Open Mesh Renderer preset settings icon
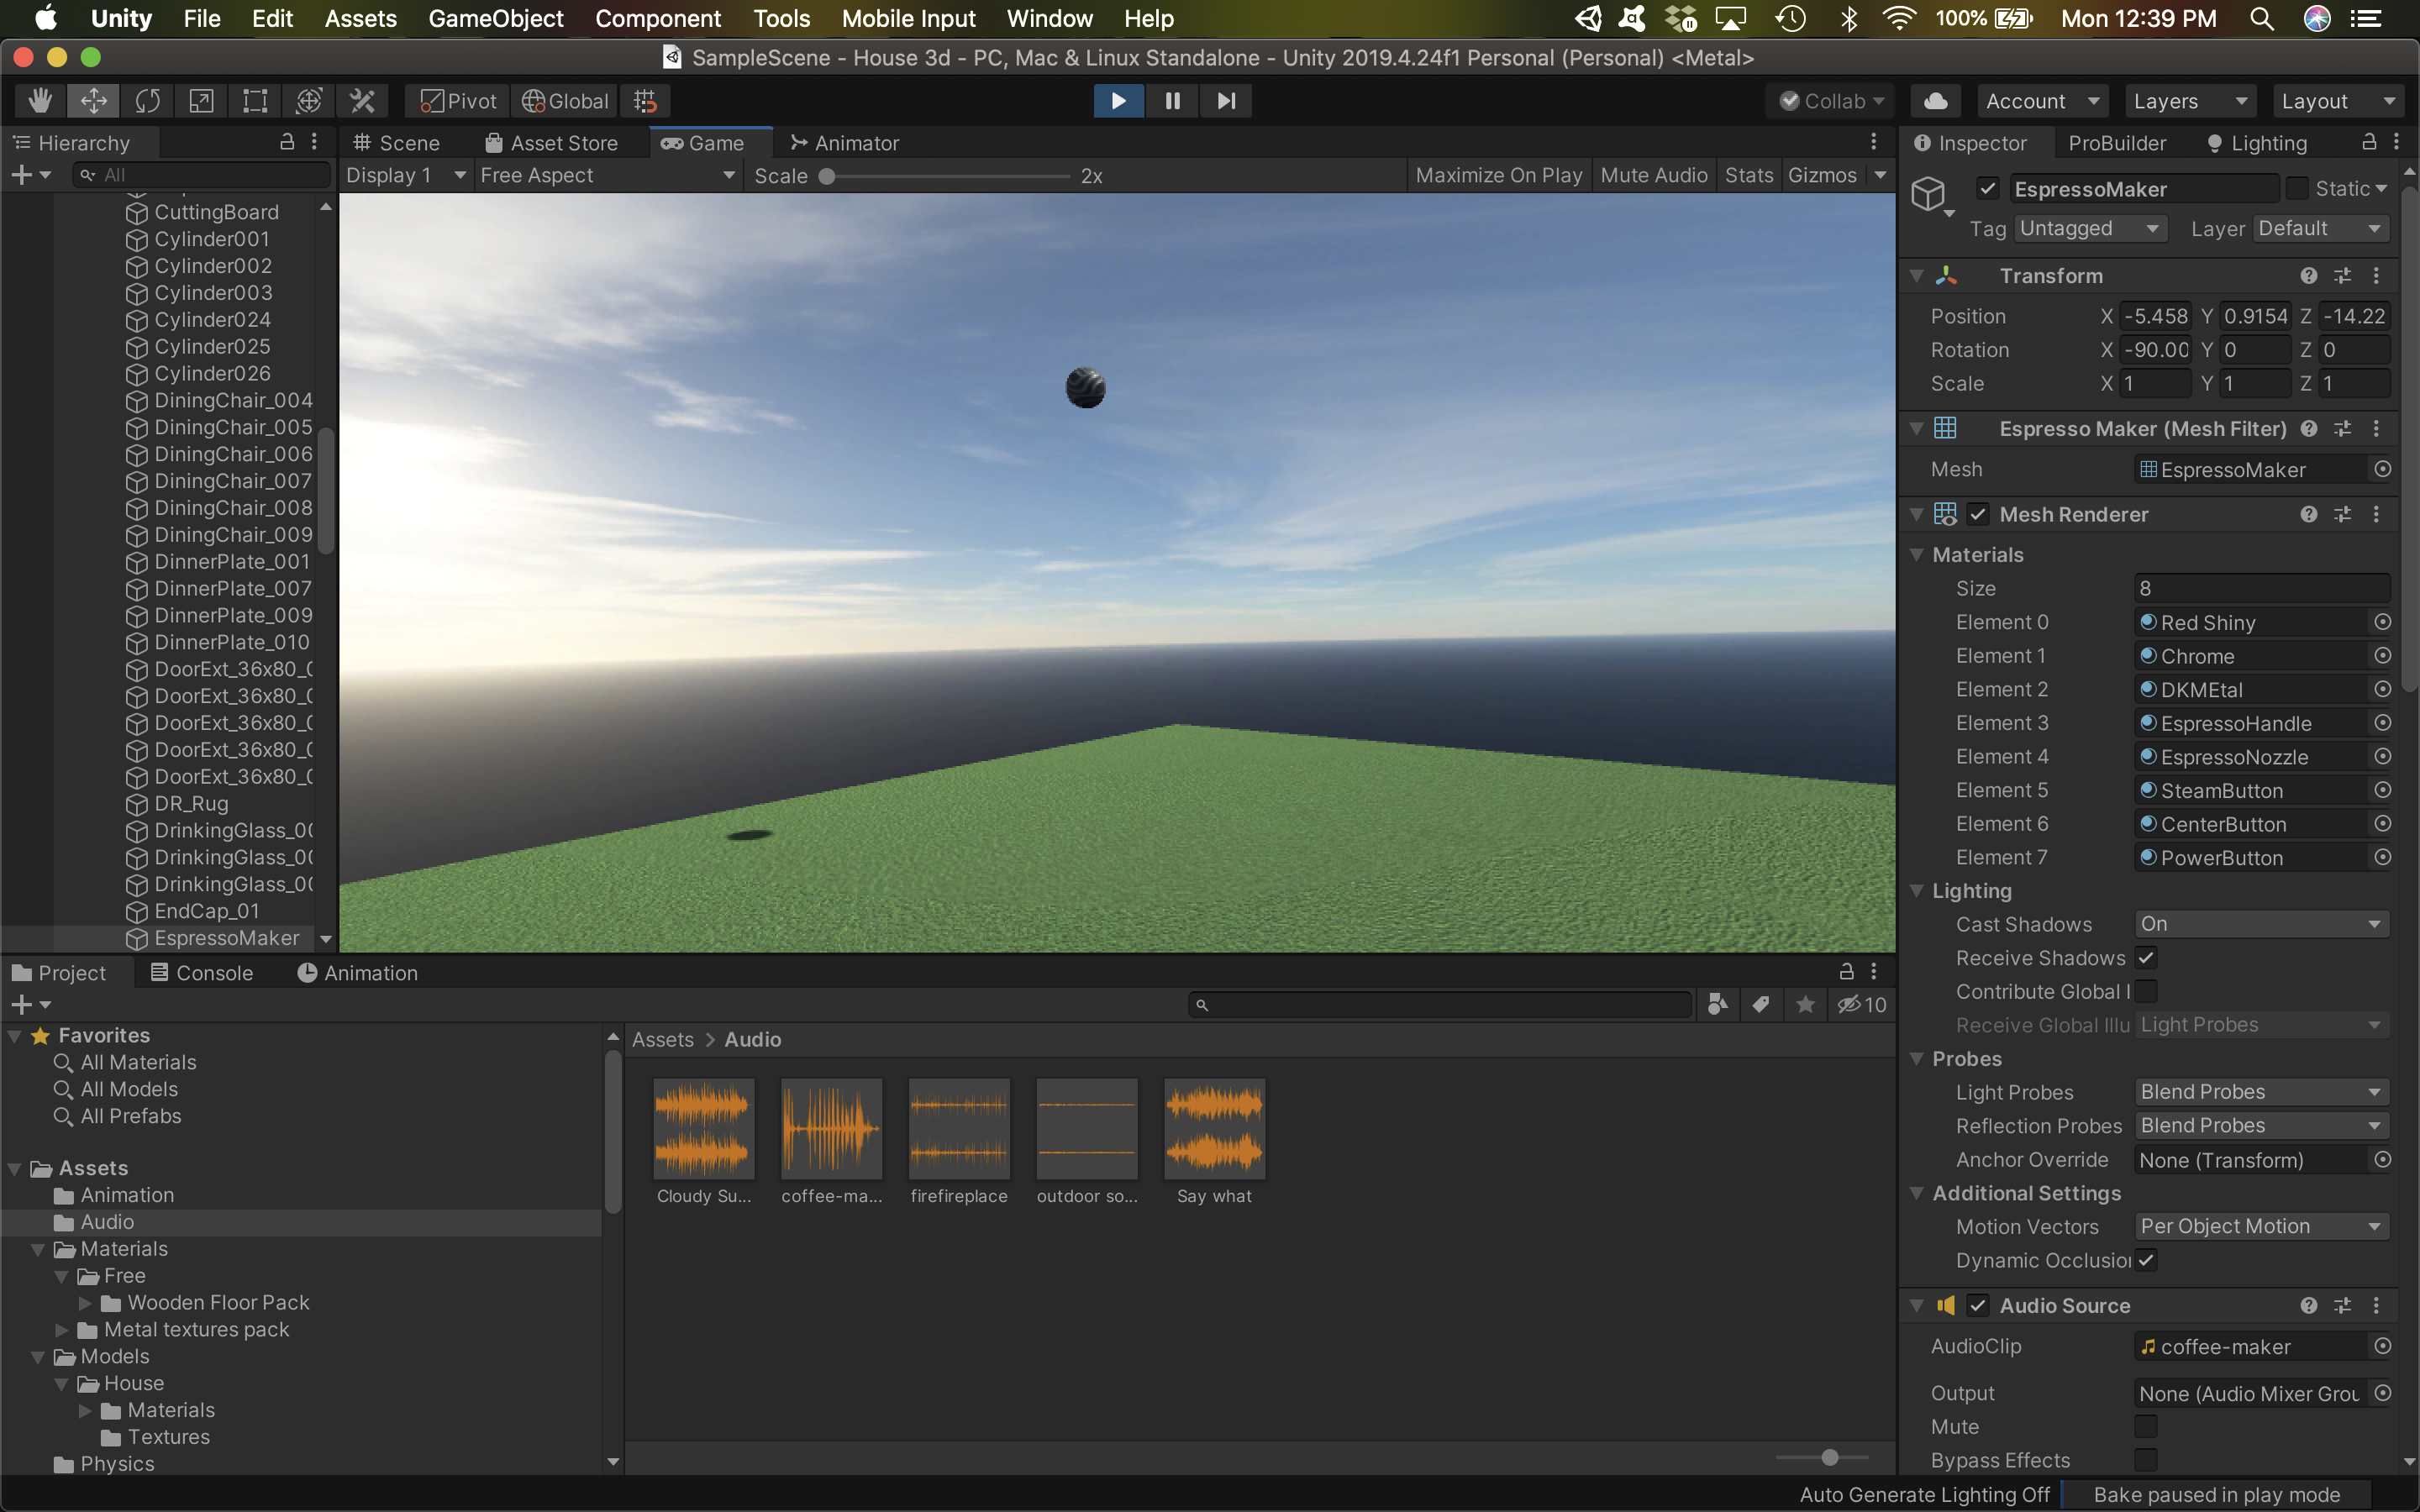The width and height of the screenshot is (2420, 1512). pyautogui.click(x=2343, y=514)
